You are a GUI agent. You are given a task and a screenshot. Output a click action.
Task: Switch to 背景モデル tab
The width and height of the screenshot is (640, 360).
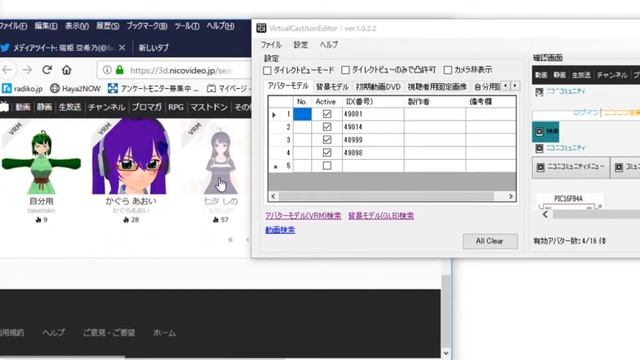[332, 87]
